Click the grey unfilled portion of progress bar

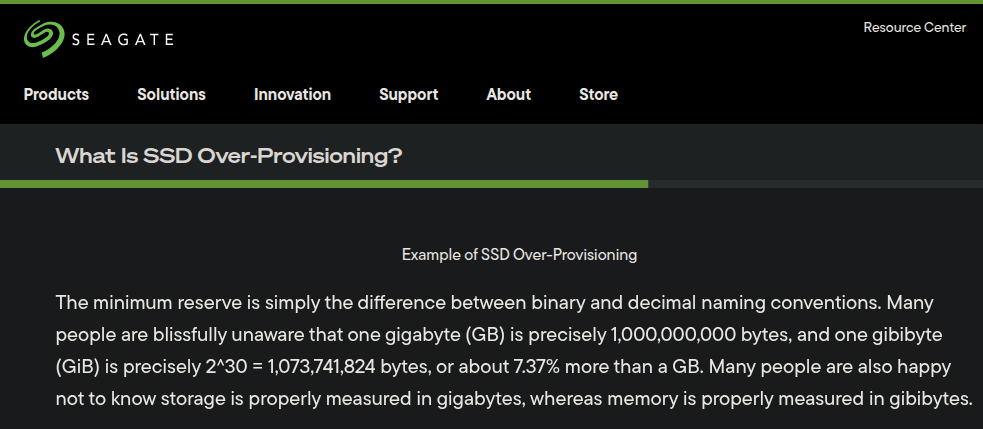[815, 184]
